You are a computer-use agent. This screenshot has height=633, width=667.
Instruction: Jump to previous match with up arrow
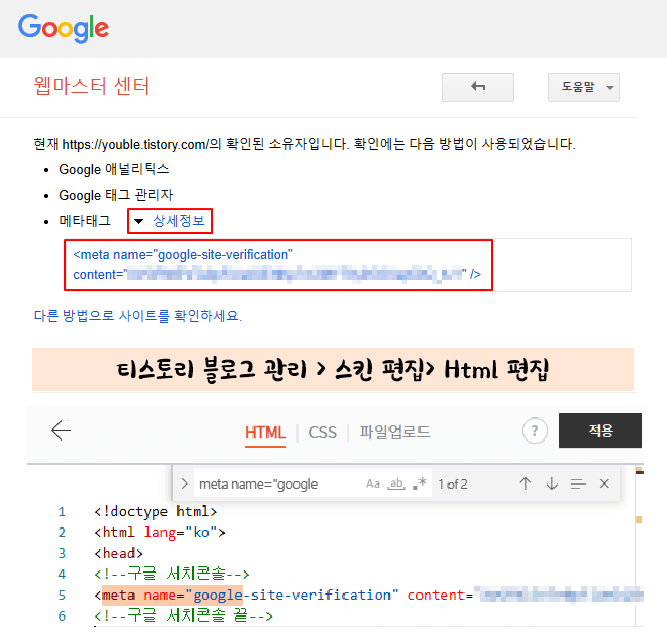525,484
